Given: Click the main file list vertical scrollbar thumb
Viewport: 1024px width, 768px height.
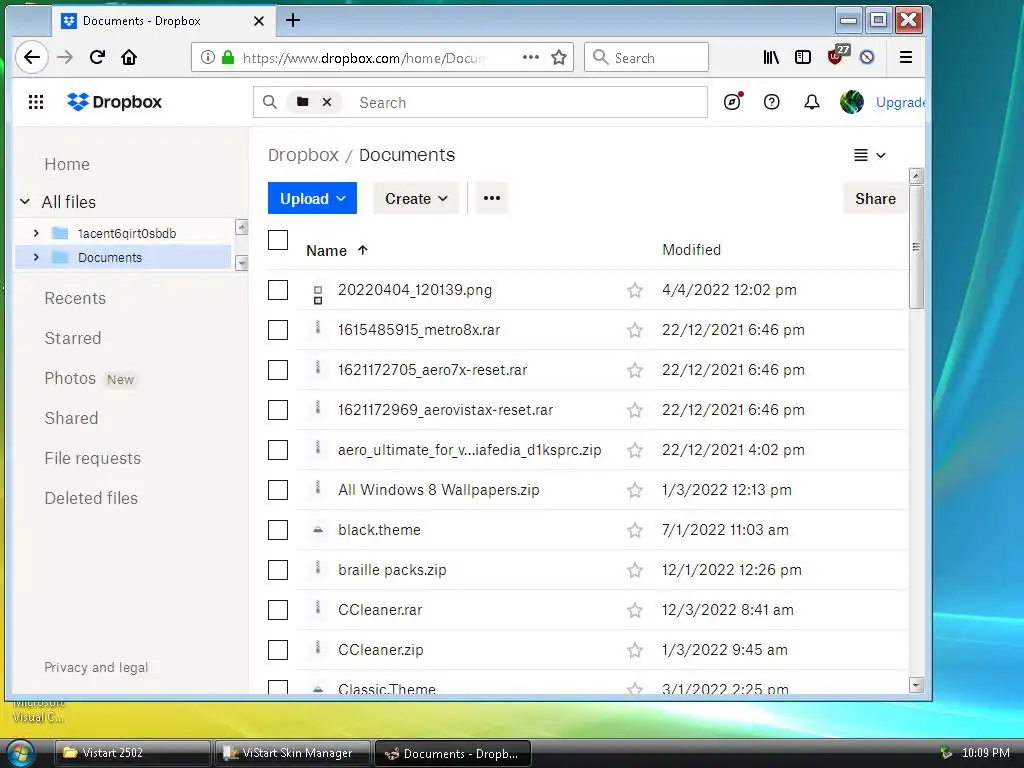Looking at the screenshot, I should (916, 247).
